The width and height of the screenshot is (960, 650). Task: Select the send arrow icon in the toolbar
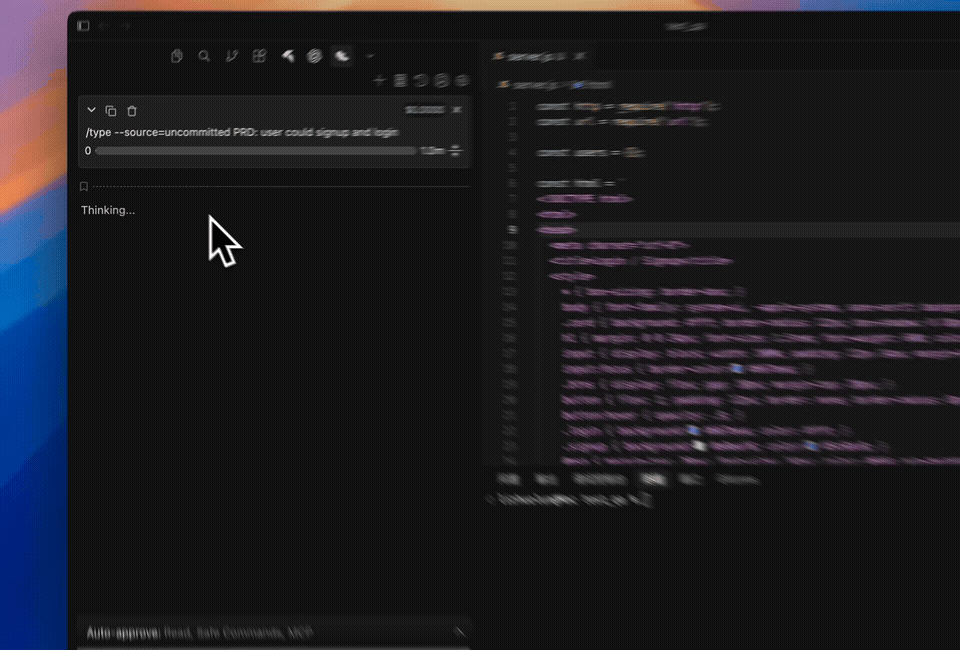(x=287, y=56)
